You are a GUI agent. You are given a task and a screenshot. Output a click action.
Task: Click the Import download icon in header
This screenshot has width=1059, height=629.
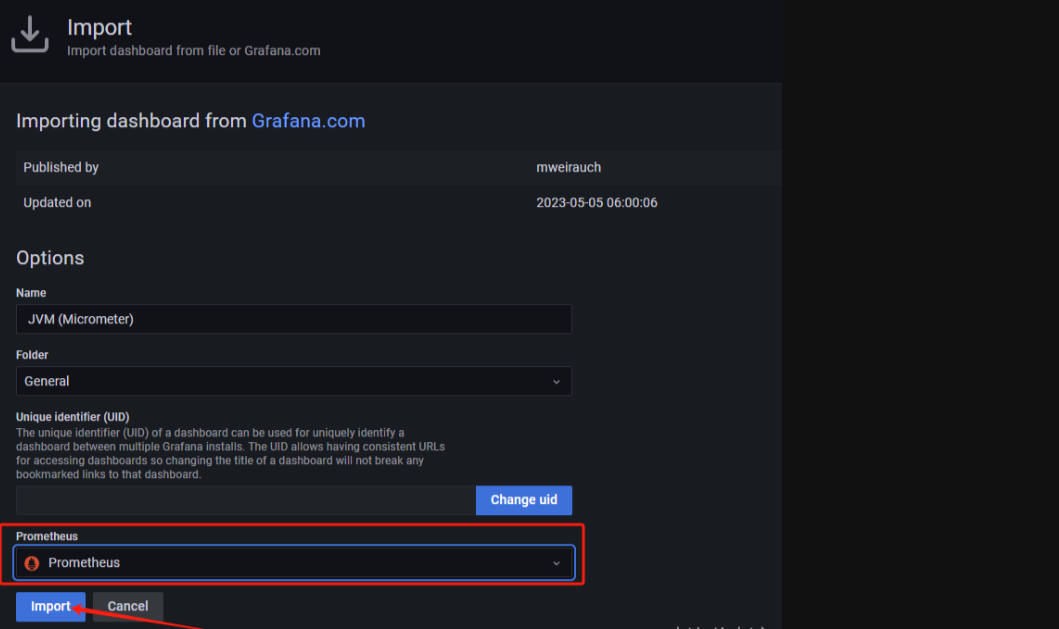(x=30, y=34)
